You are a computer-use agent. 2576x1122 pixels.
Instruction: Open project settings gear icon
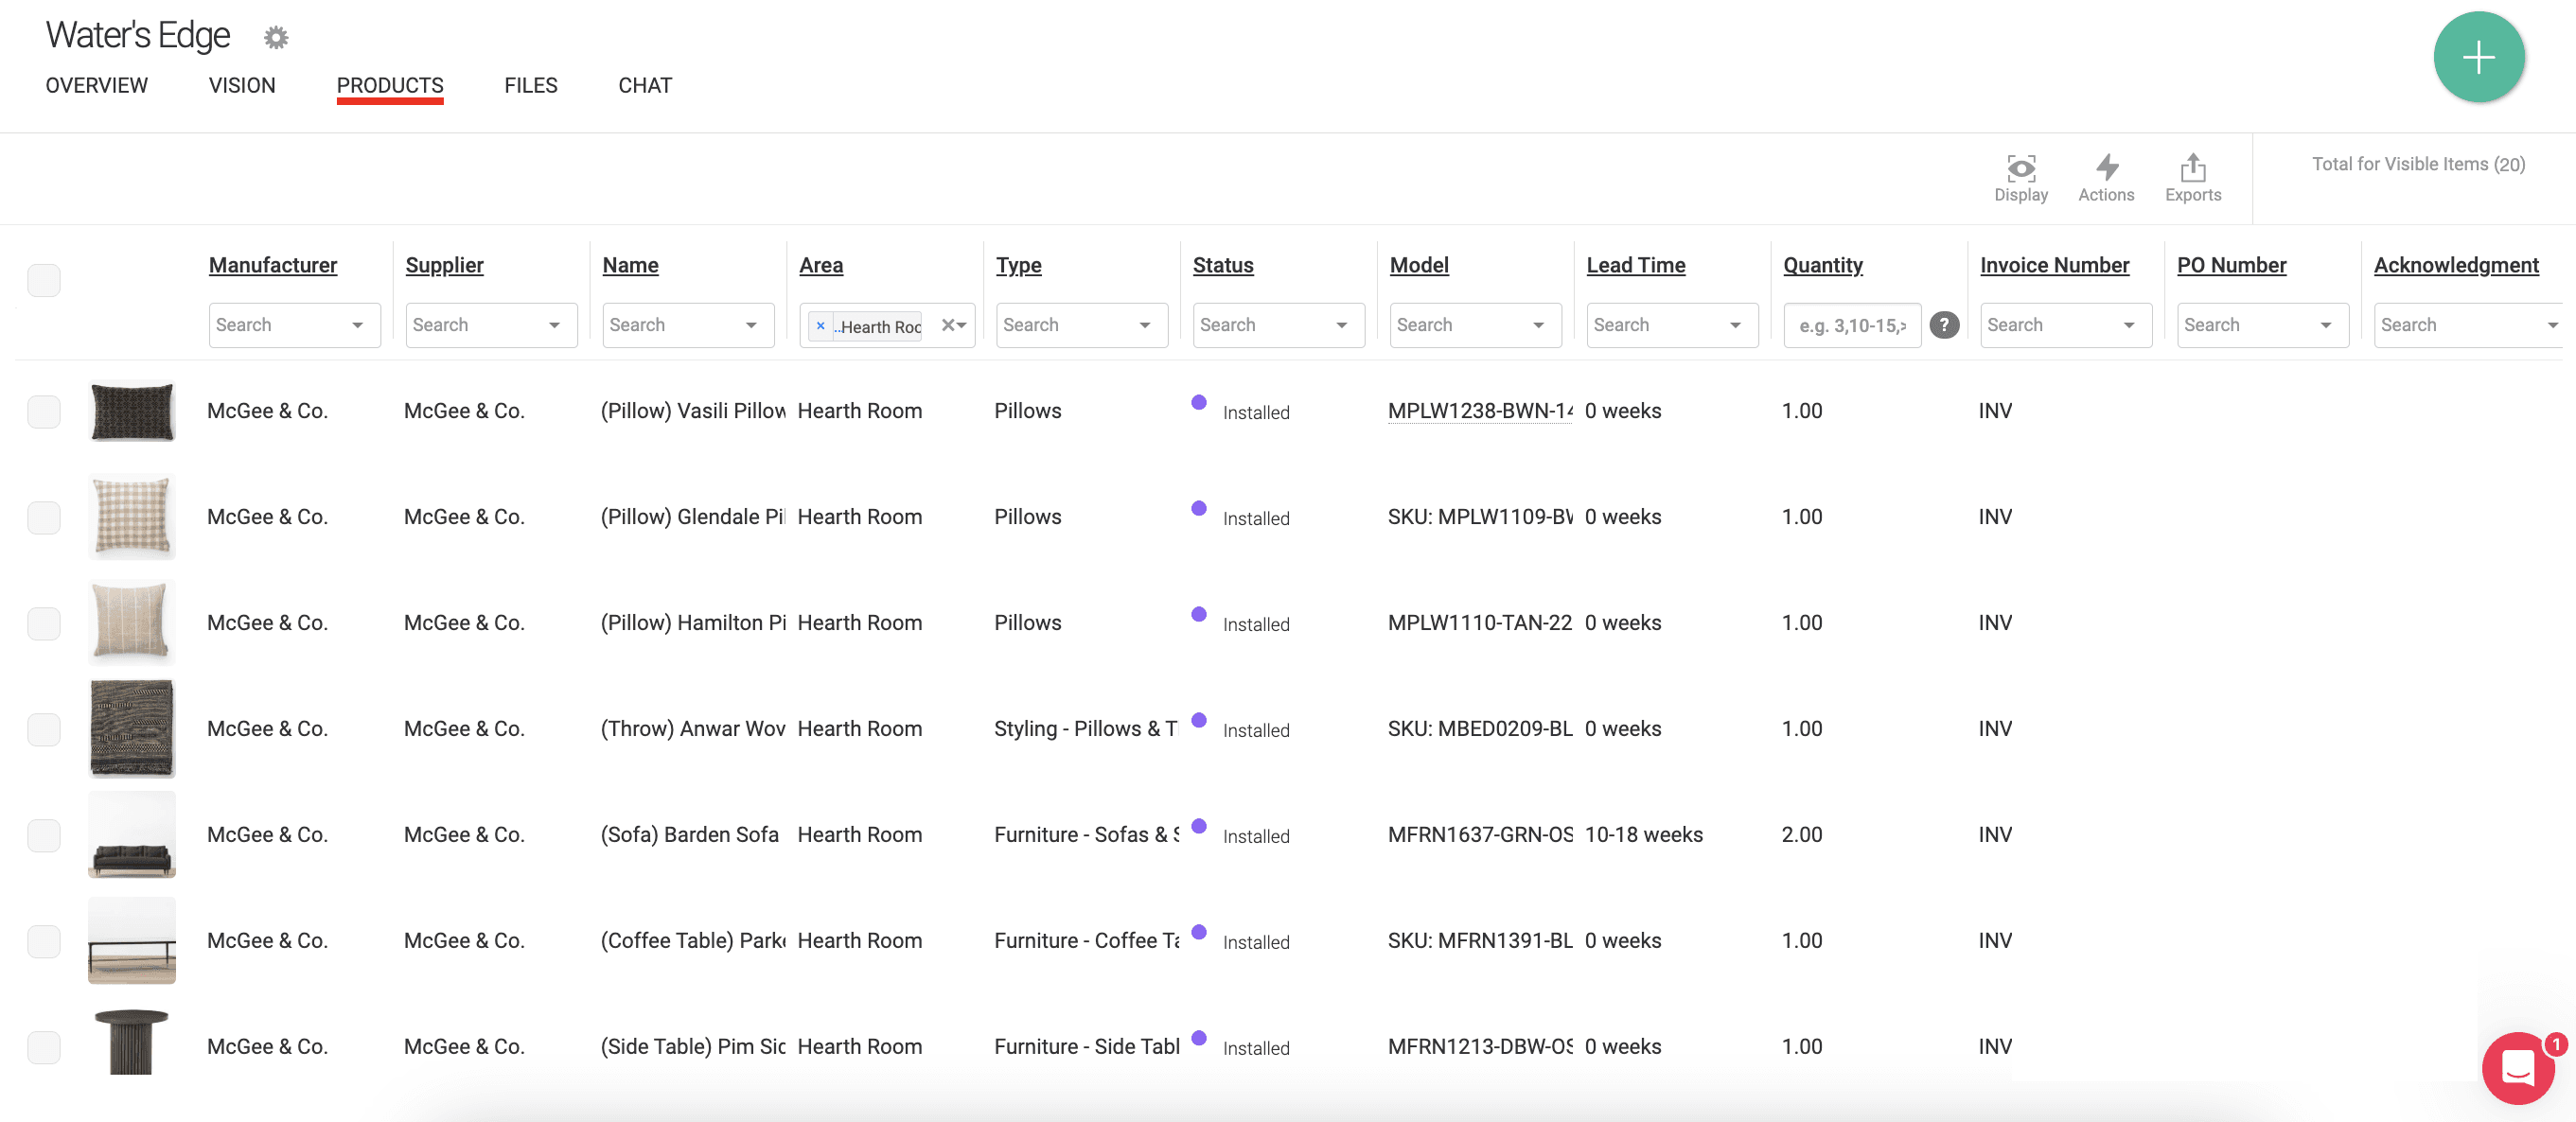point(276,38)
